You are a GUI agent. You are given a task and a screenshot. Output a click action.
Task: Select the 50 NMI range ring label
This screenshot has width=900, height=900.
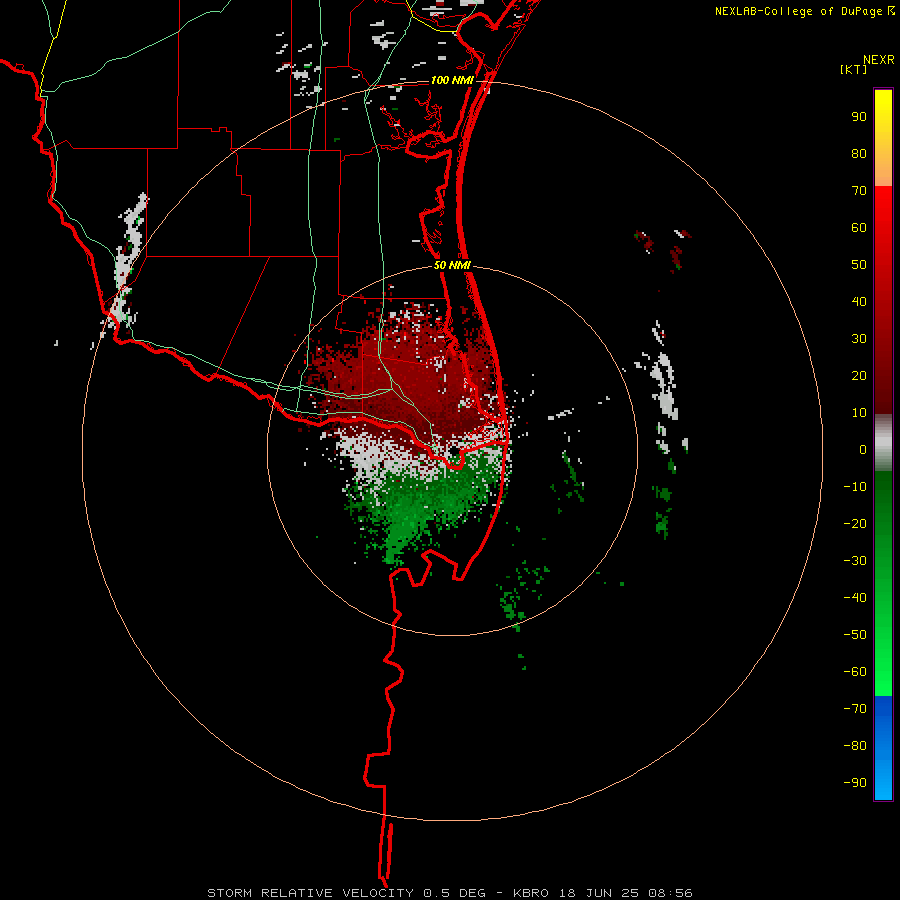(x=452, y=265)
